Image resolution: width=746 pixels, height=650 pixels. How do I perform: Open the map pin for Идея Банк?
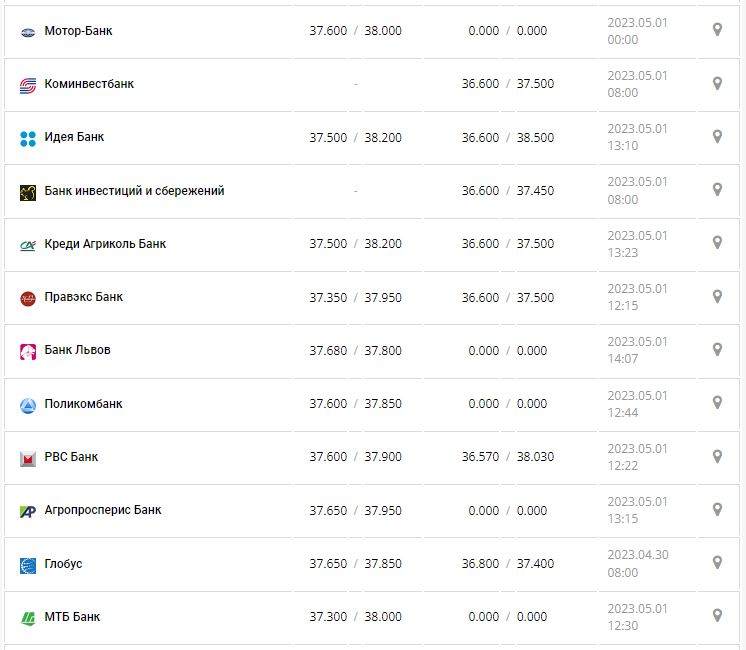[x=717, y=136]
